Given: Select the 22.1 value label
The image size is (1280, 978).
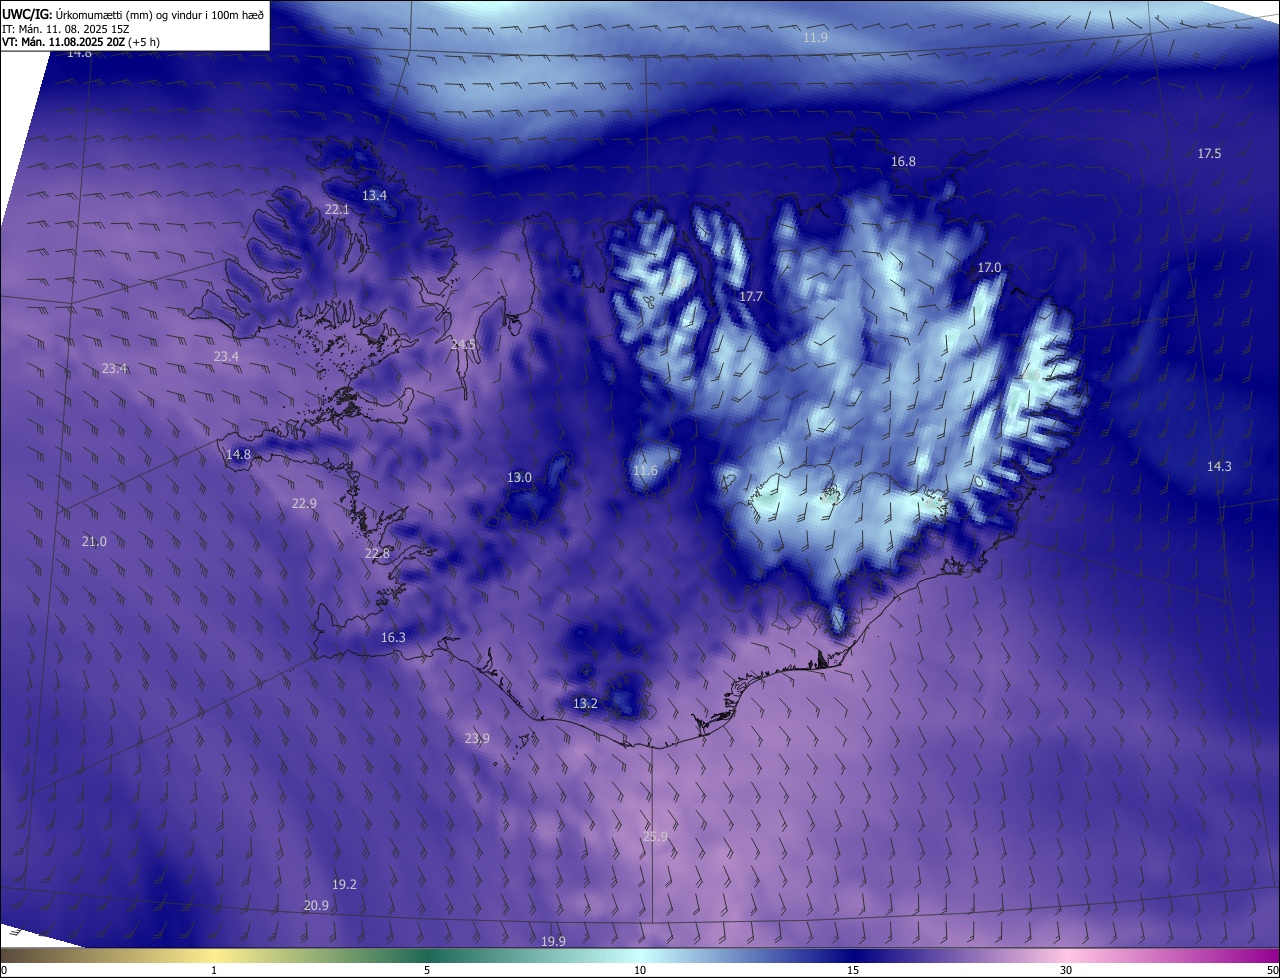Looking at the screenshot, I should (x=337, y=209).
